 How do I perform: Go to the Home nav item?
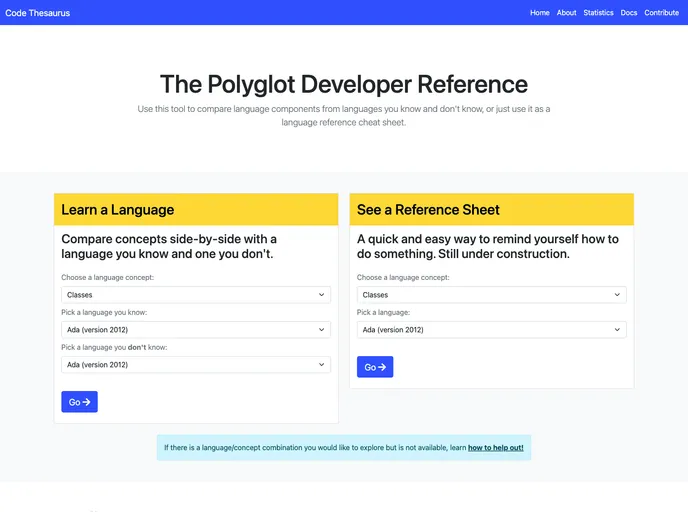(x=539, y=13)
